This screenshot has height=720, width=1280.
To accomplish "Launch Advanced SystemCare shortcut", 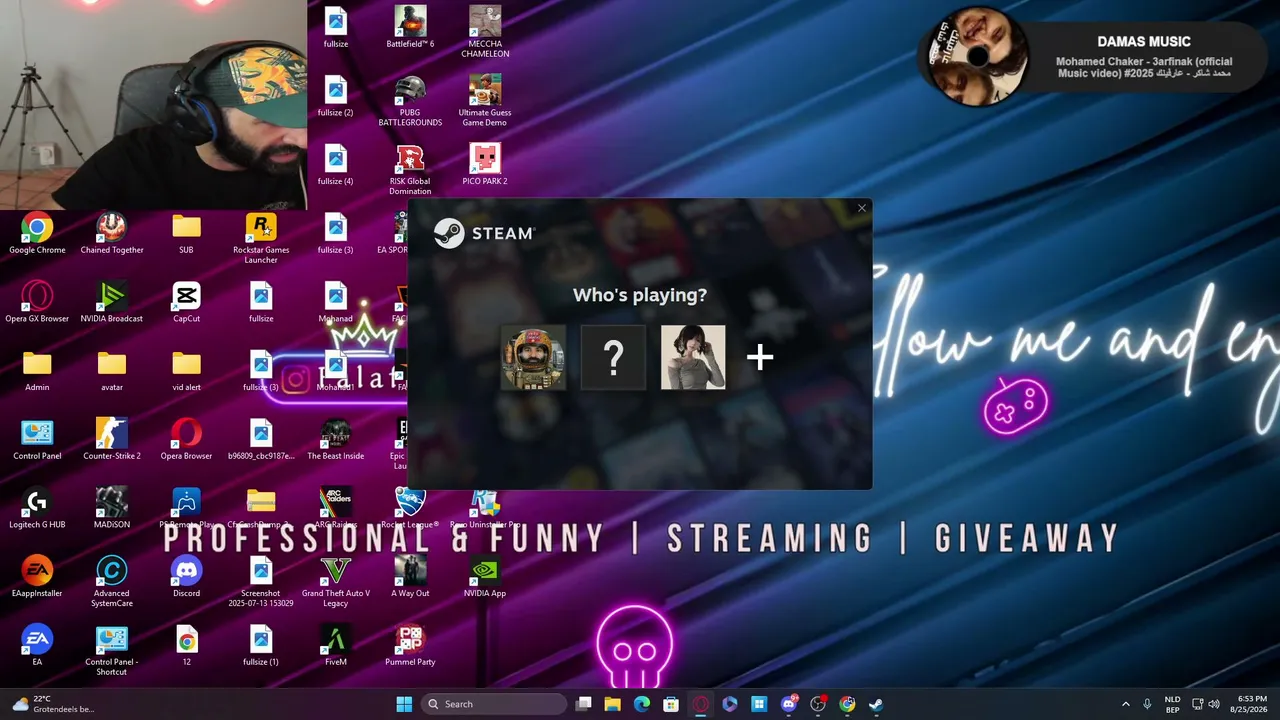I will (112, 583).
